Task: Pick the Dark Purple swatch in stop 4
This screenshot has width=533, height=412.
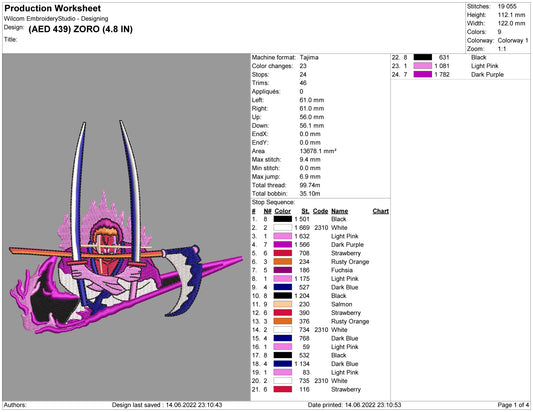Action: [x=283, y=244]
